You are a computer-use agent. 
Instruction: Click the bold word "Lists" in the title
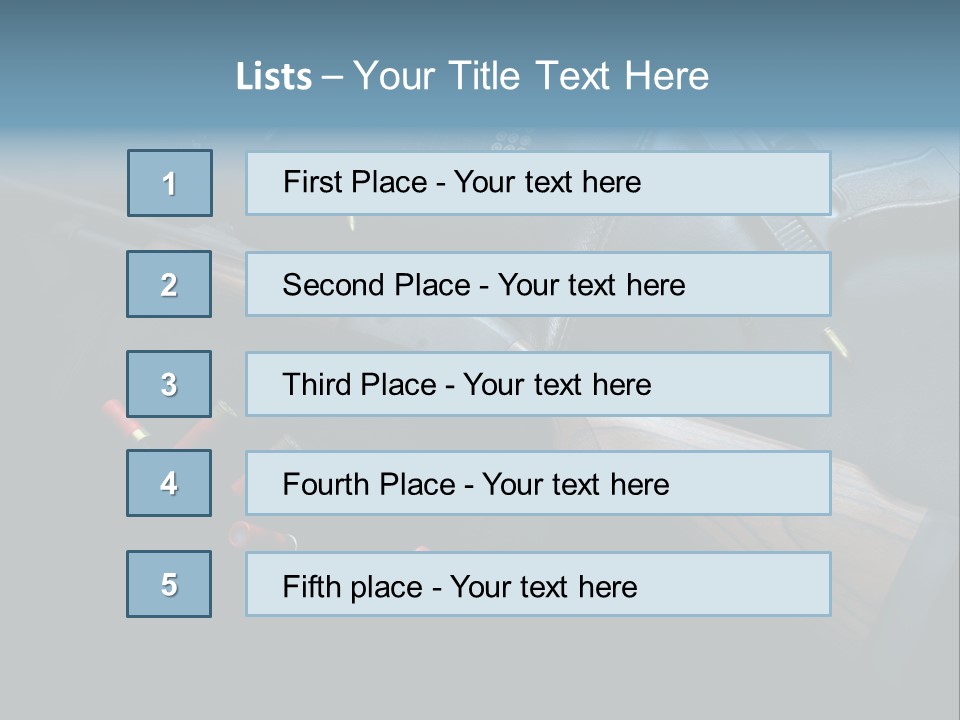point(274,76)
